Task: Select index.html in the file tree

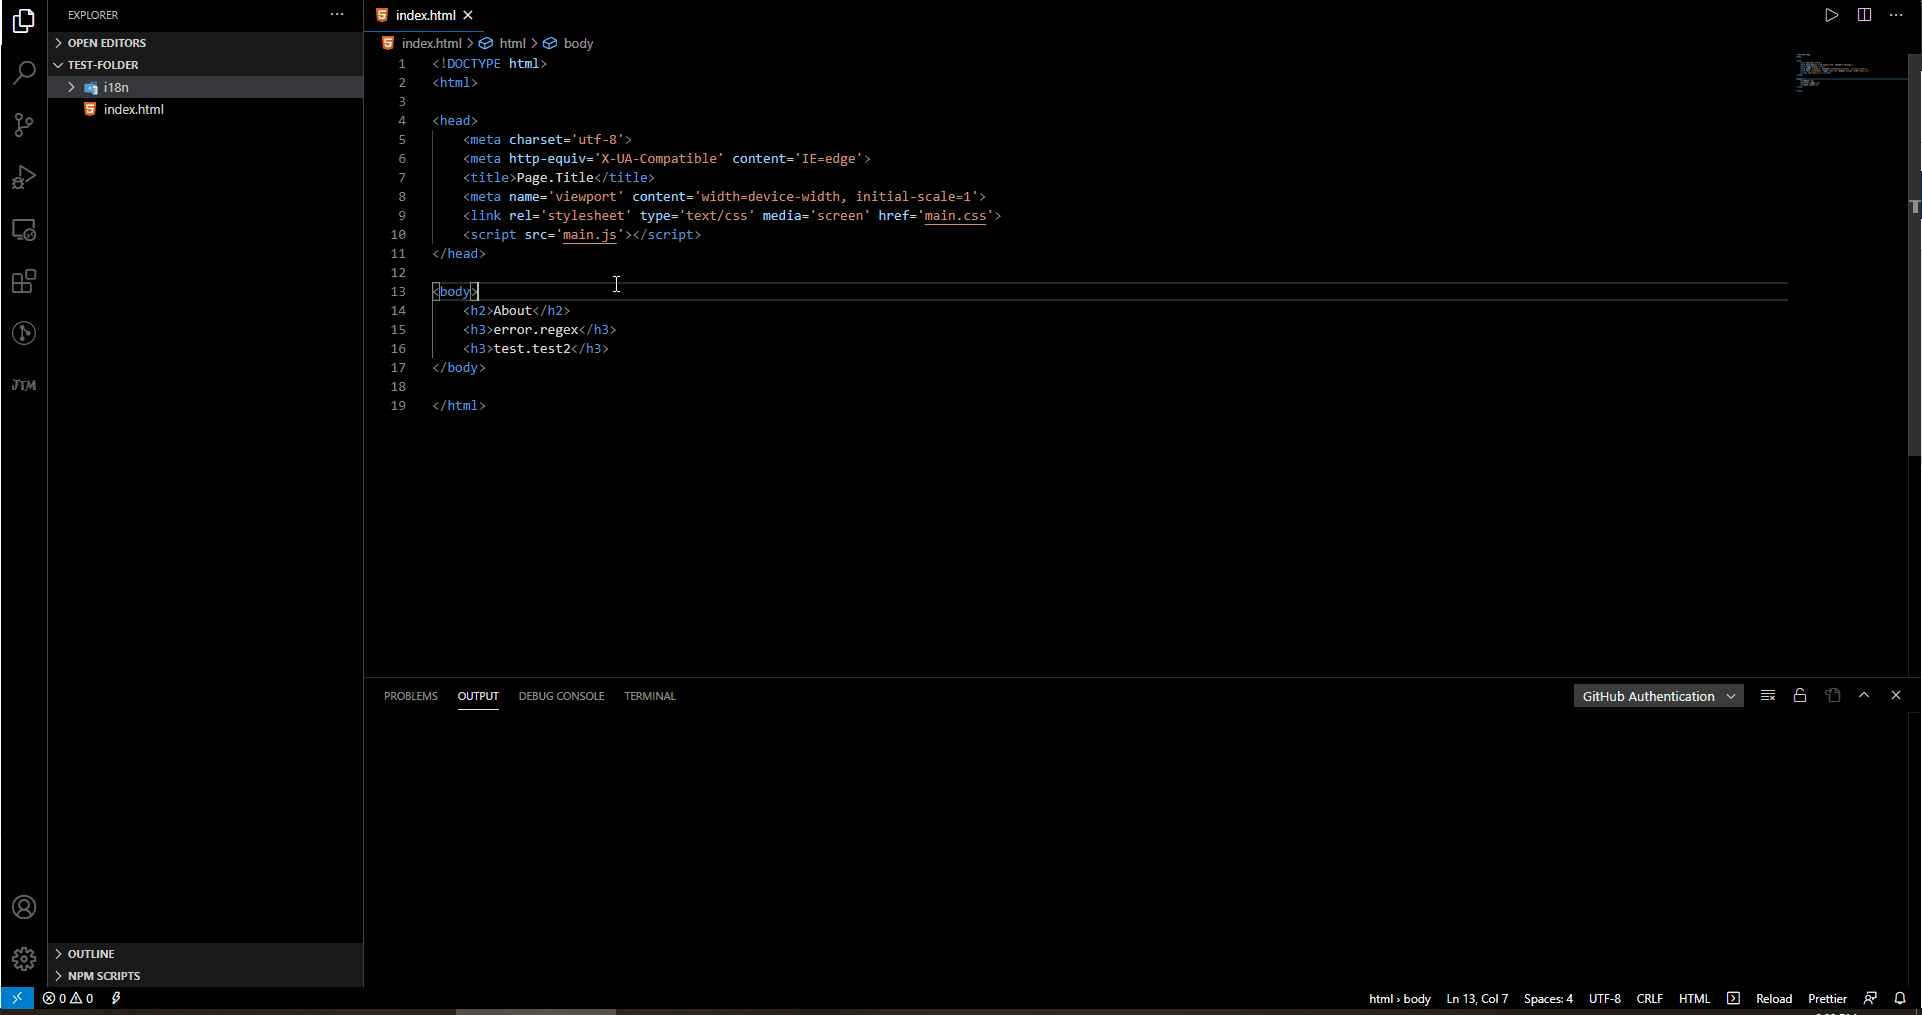Action: point(205,109)
